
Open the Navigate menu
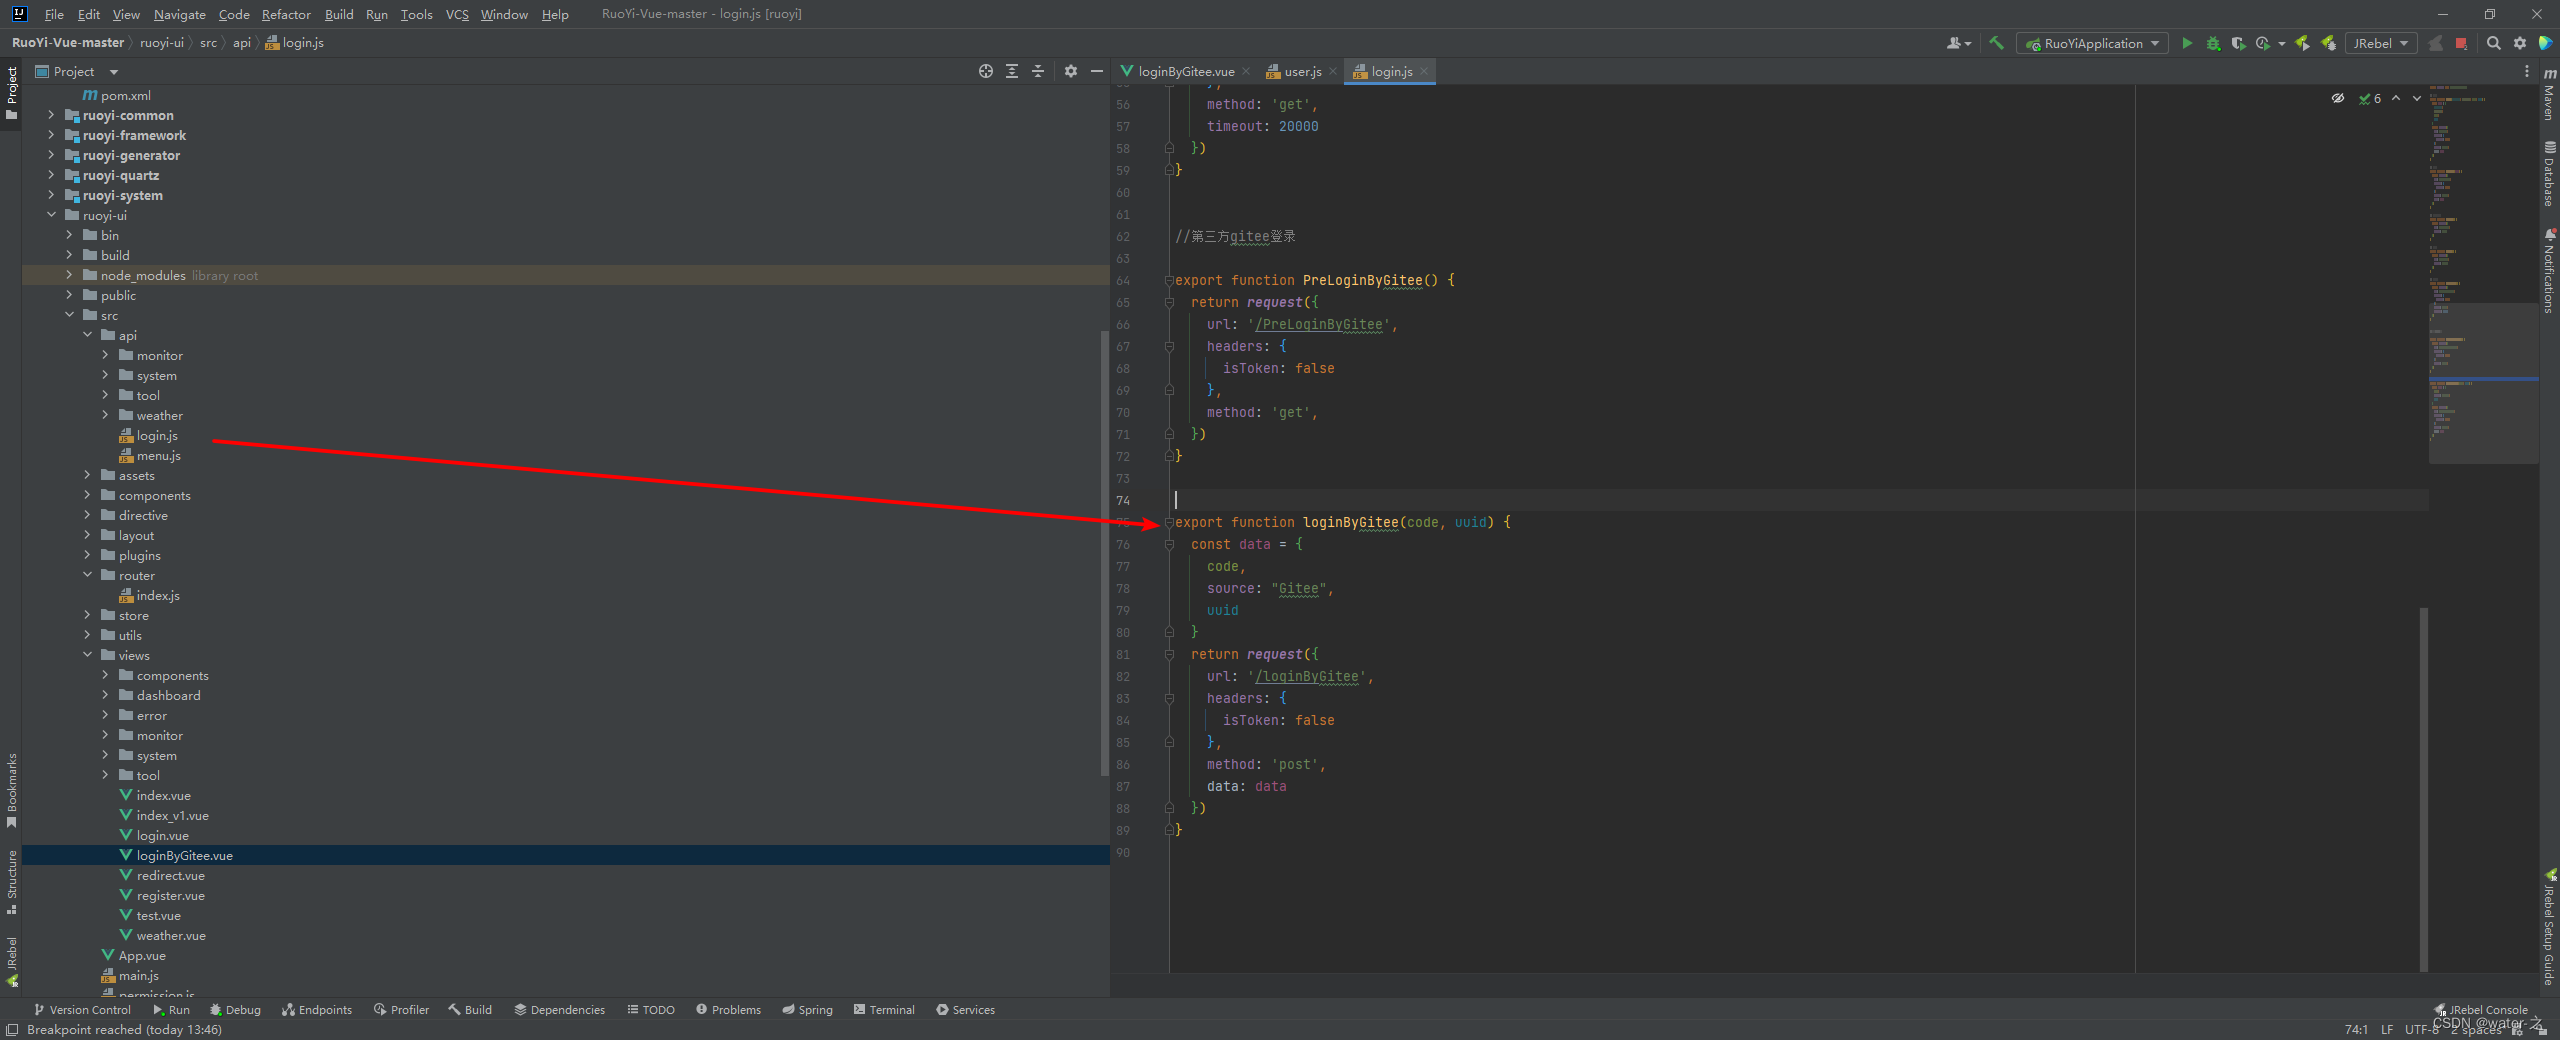179,14
